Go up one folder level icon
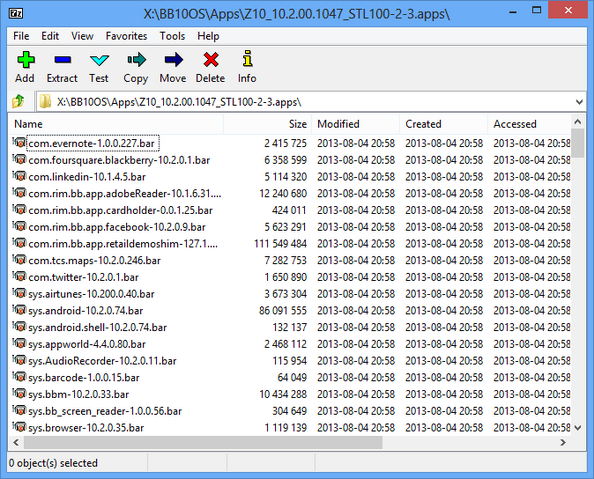594x479 pixels. [18, 102]
